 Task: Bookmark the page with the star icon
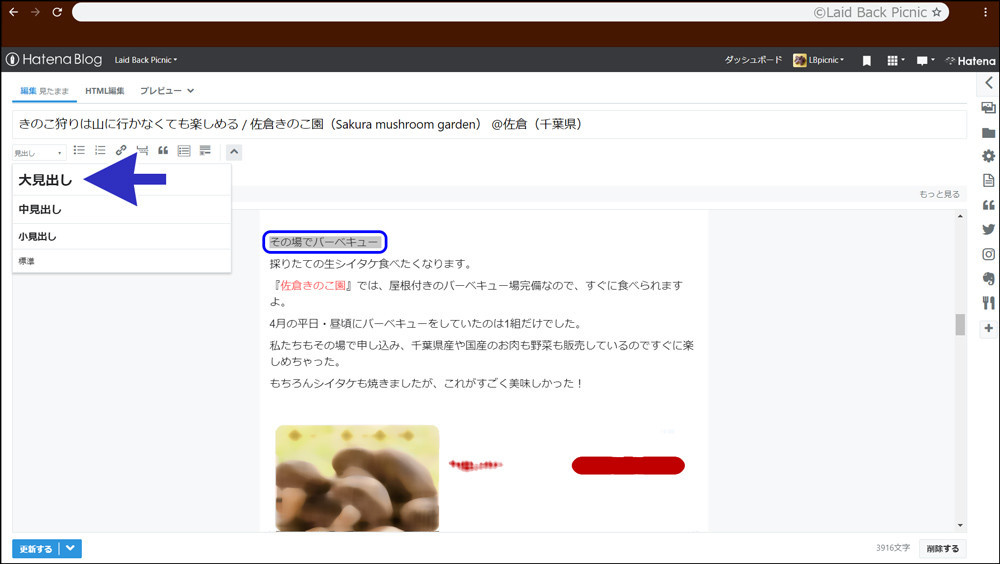tap(936, 12)
